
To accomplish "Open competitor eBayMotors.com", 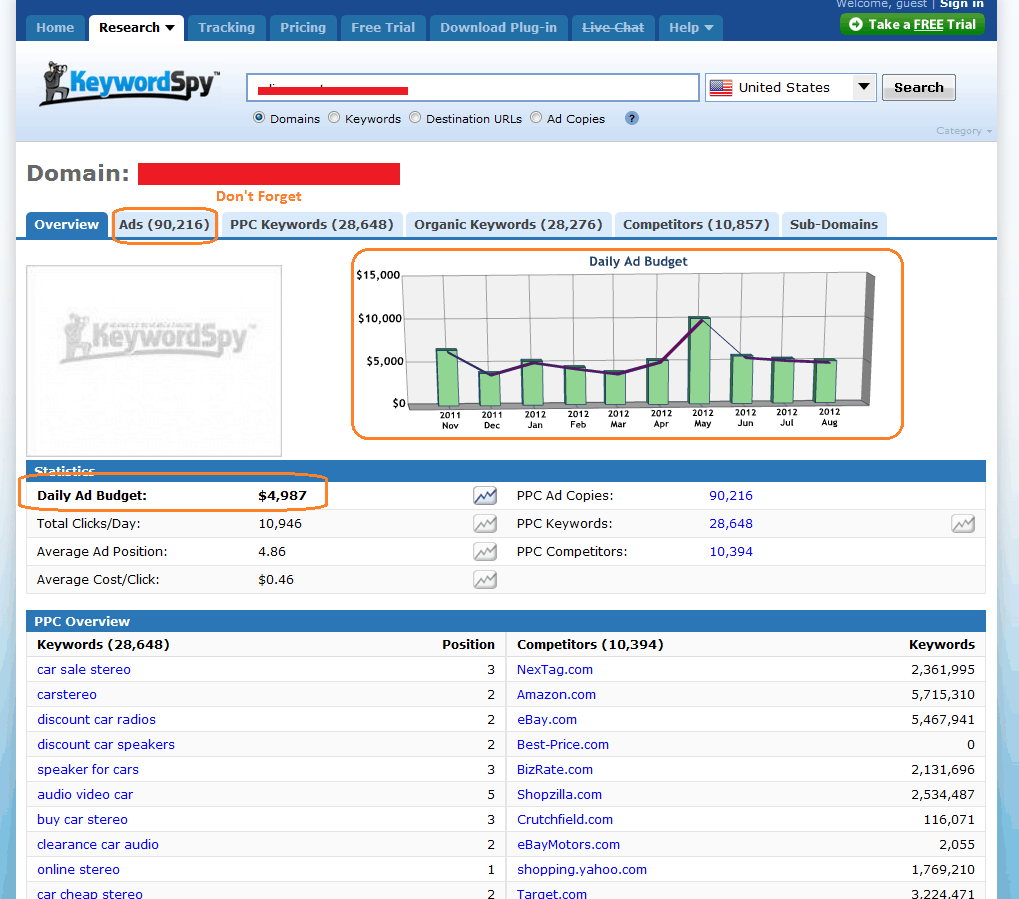I will [569, 845].
